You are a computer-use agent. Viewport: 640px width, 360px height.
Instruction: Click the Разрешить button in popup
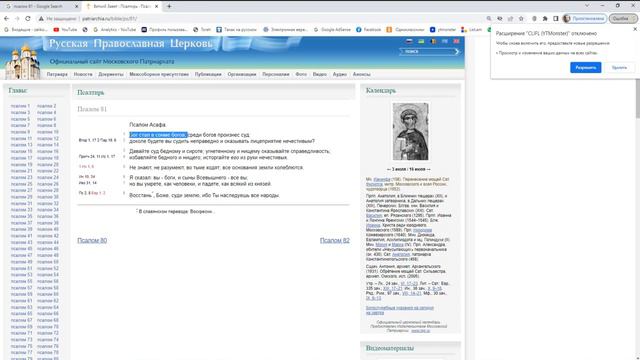tap(586, 67)
